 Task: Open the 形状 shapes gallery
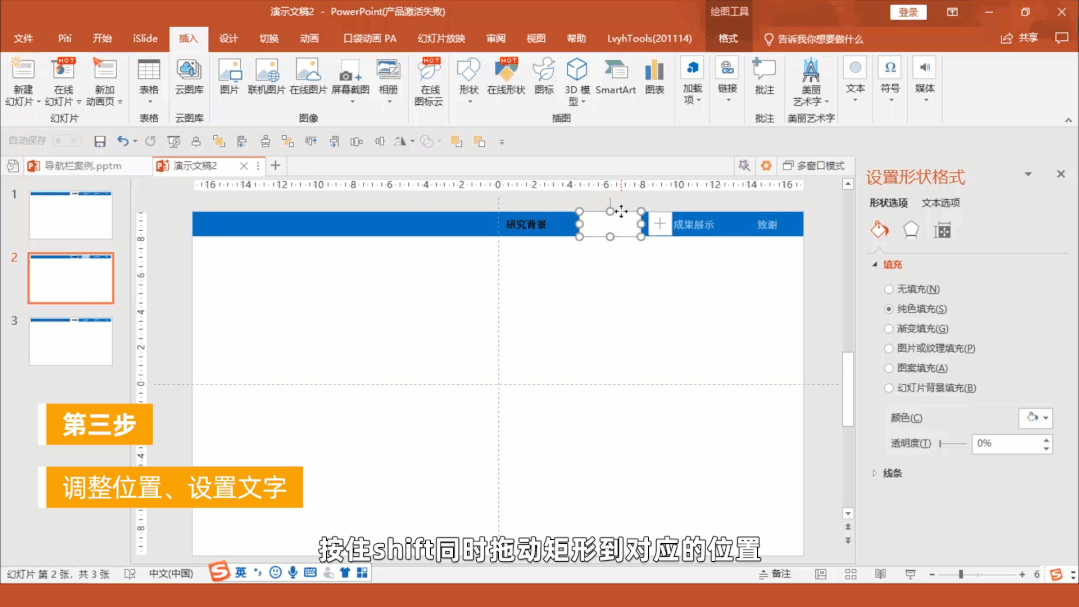(x=468, y=72)
